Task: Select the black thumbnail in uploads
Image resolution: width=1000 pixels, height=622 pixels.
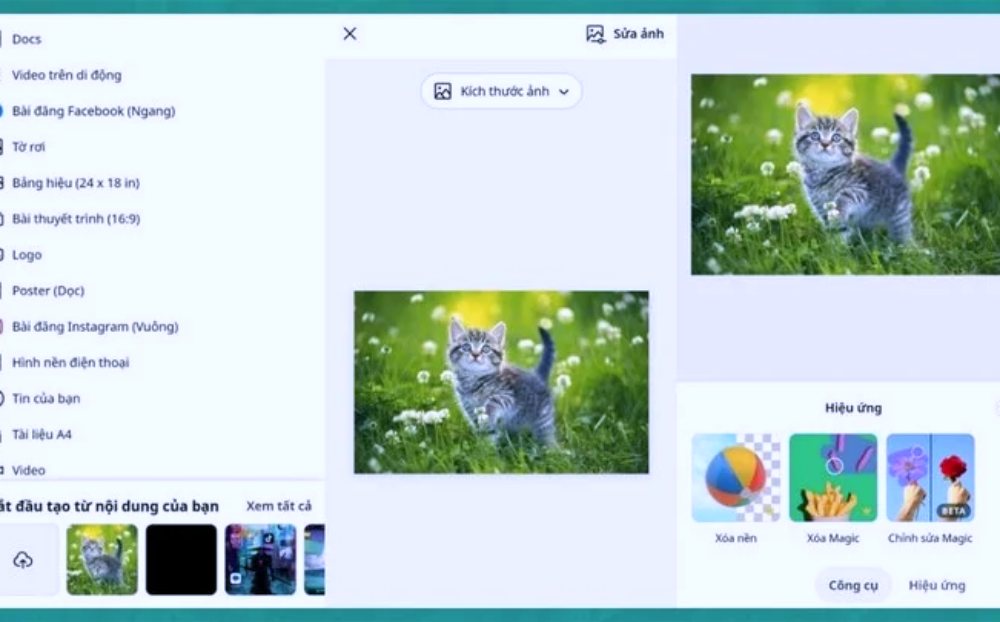Action: pyautogui.click(x=181, y=560)
